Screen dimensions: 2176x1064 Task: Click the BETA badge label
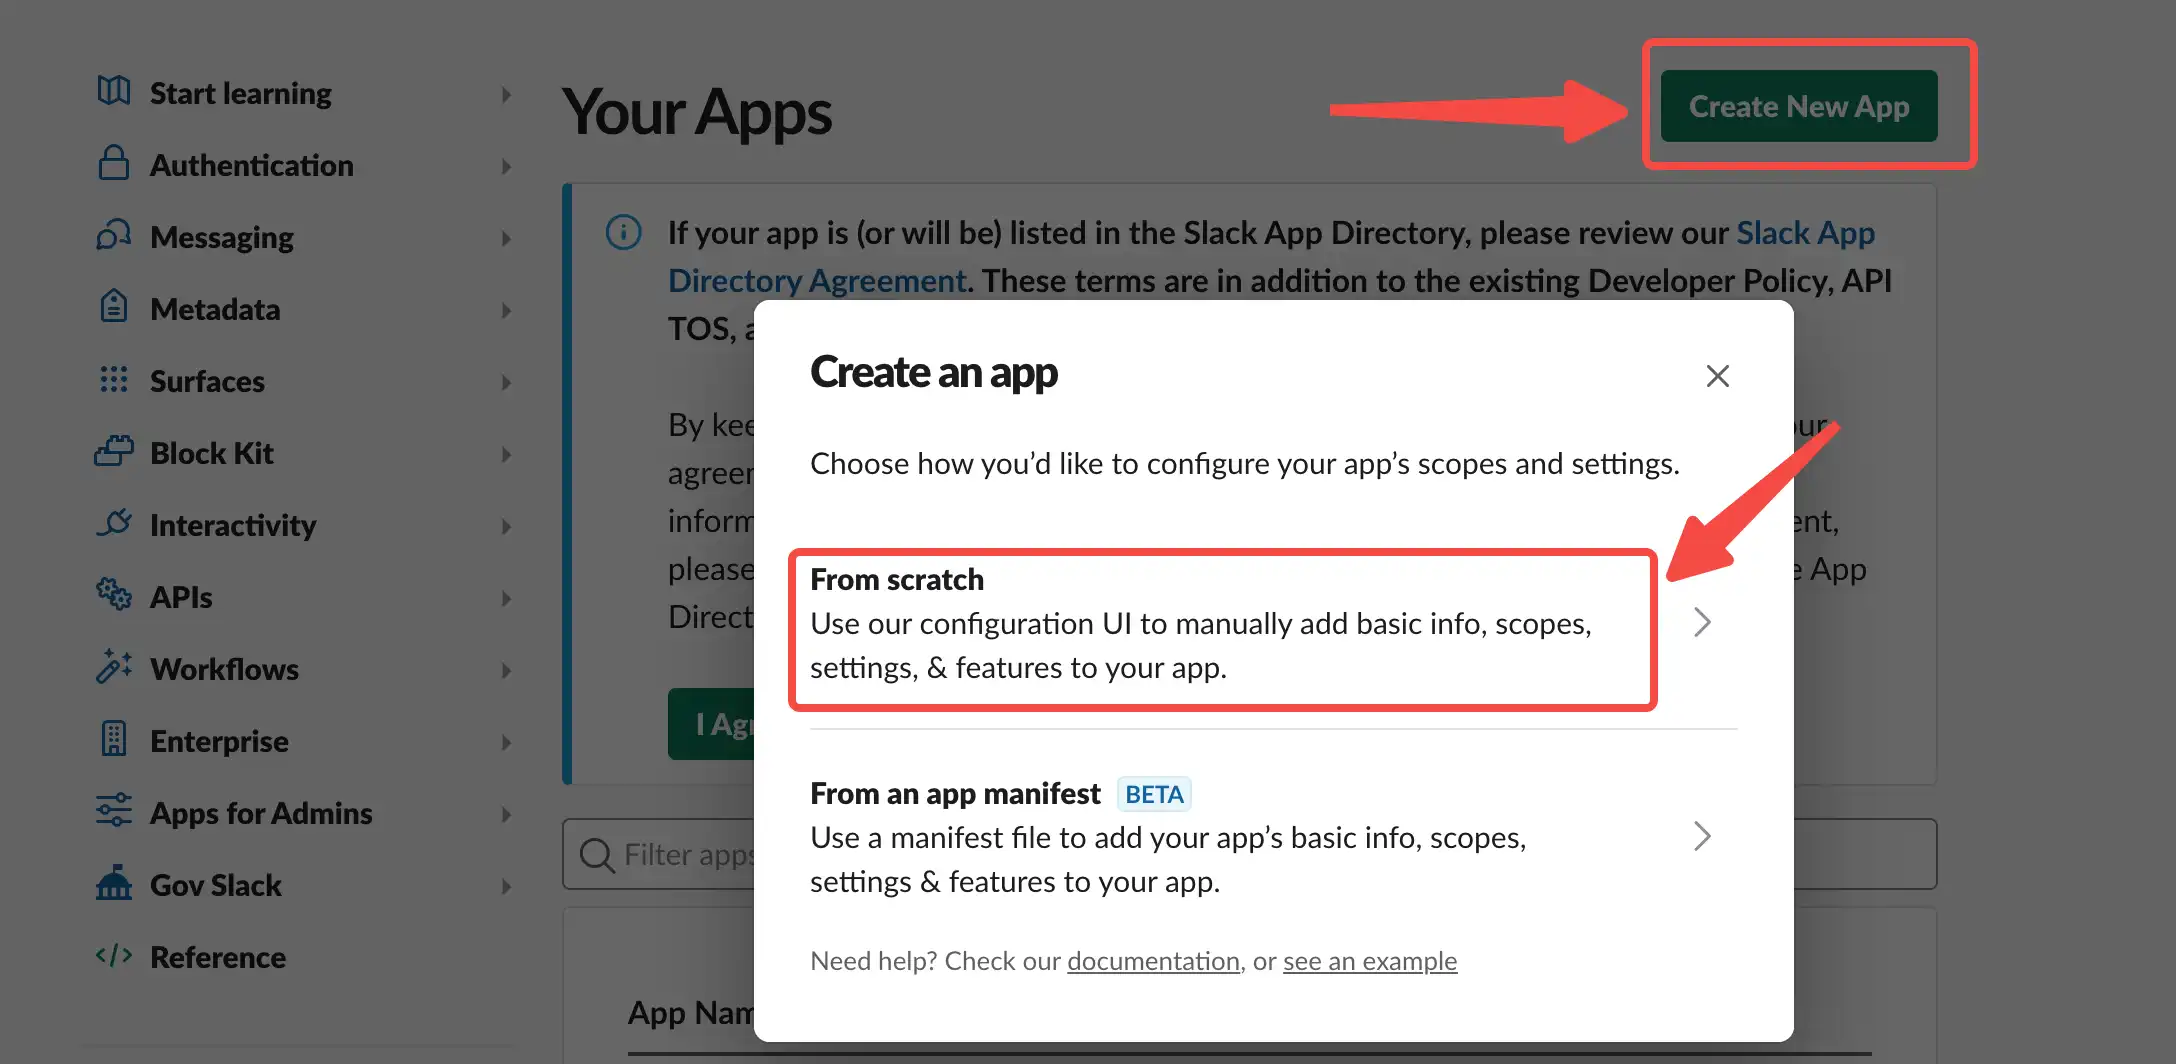[x=1154, y=794]
